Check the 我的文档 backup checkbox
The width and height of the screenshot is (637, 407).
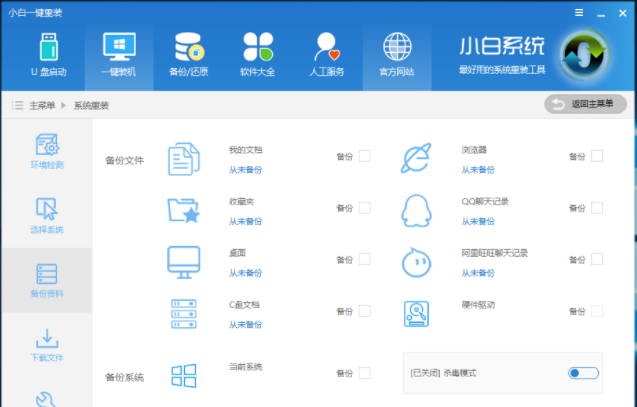[x=364, y=156]
